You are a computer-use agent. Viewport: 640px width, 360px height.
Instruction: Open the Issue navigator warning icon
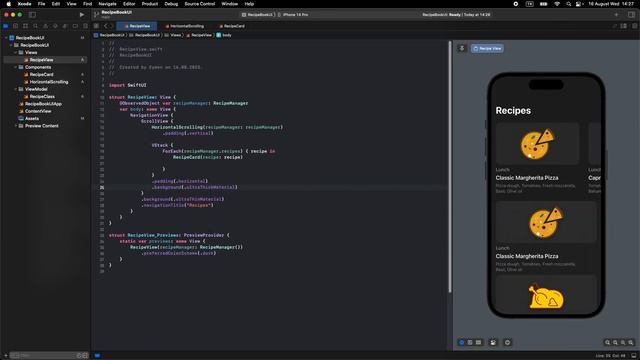click(45, 26)
